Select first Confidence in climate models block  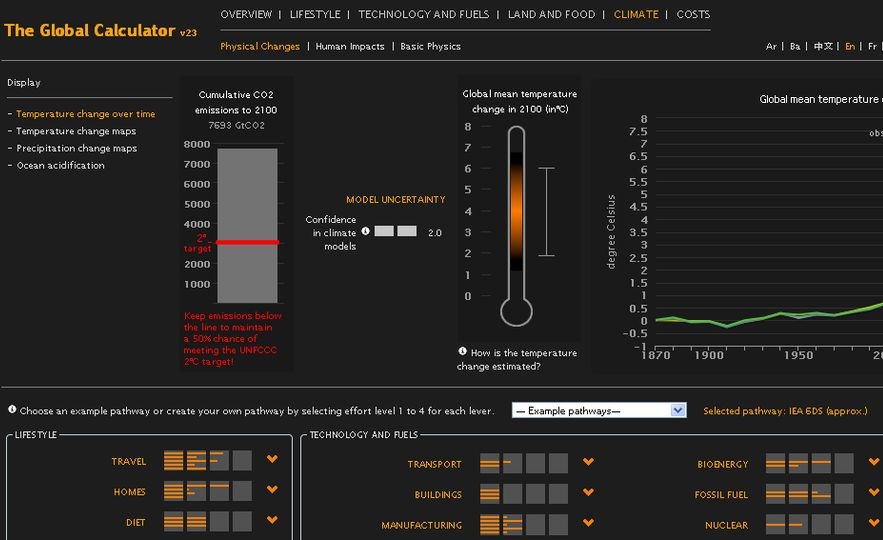(x=384, y=231)
